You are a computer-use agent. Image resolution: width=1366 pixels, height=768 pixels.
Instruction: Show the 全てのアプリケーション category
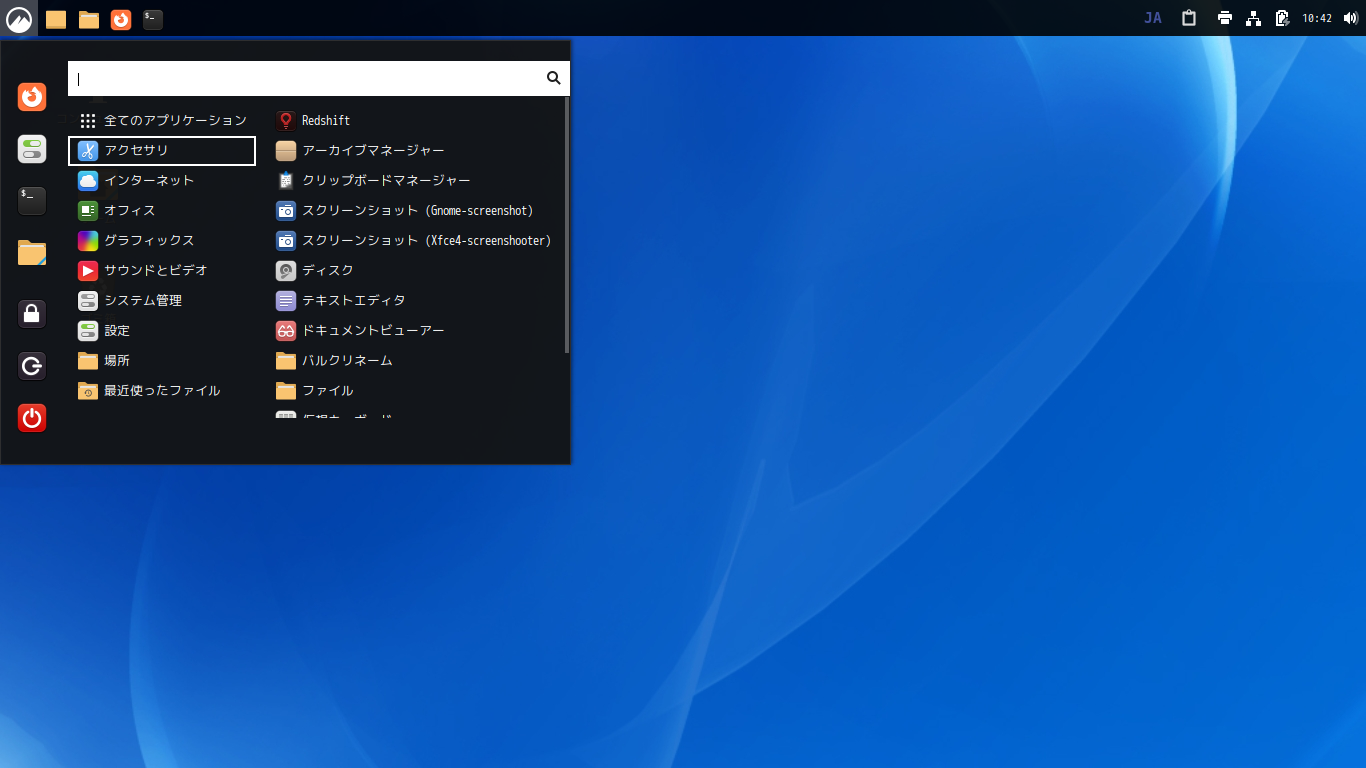pyautogui.click(x=162, y=121)
